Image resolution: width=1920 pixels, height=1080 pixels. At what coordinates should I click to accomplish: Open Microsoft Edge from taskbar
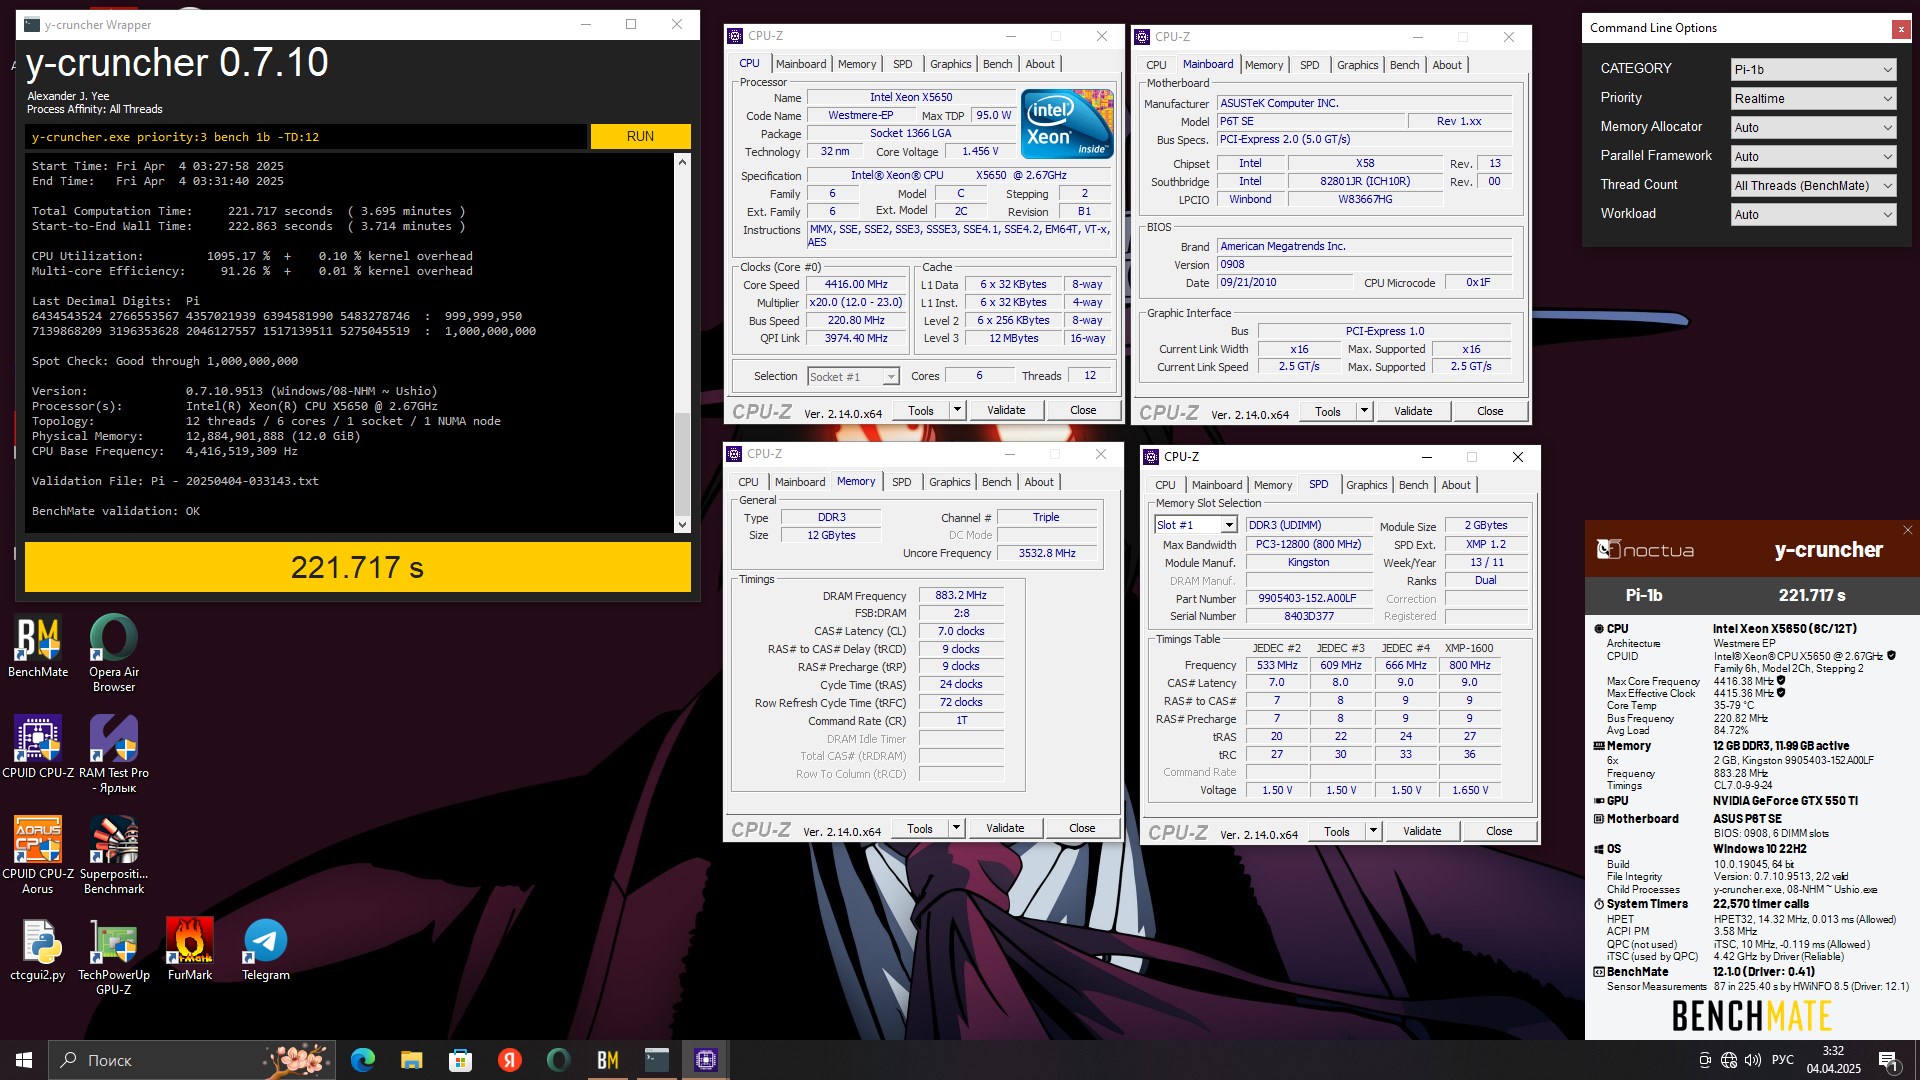pos(363,1060)
